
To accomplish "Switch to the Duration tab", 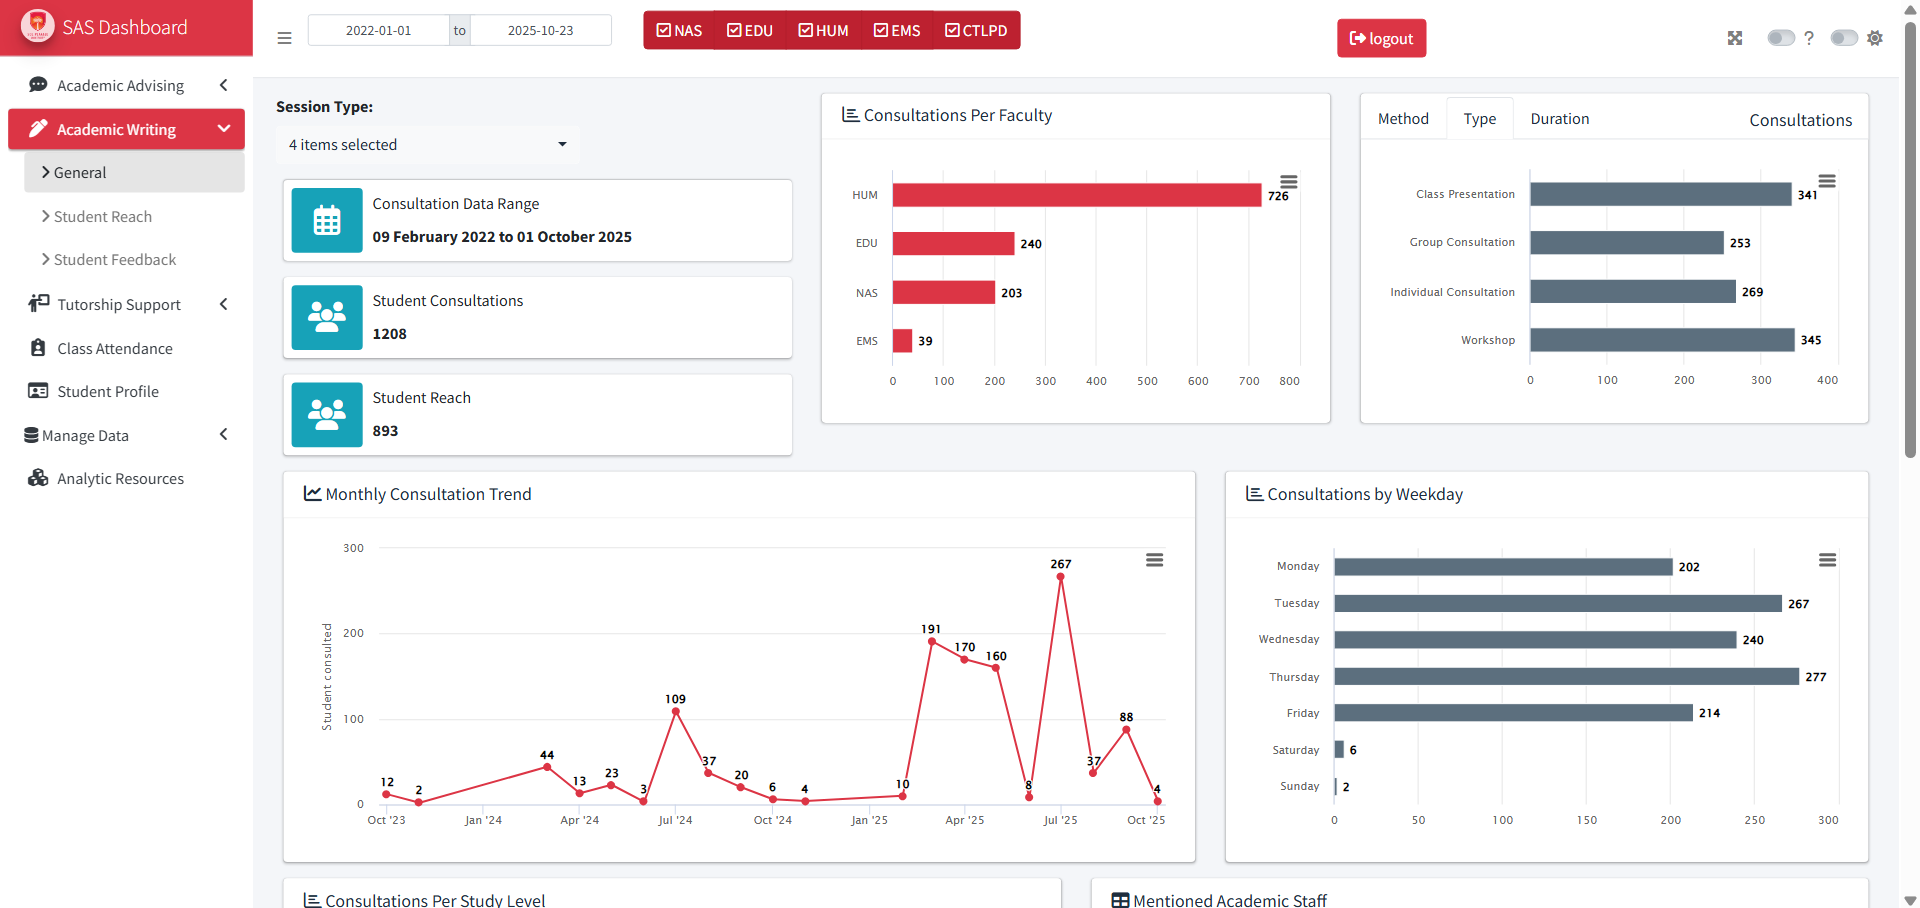I will pyautogui.click(x=1559, y=118).
